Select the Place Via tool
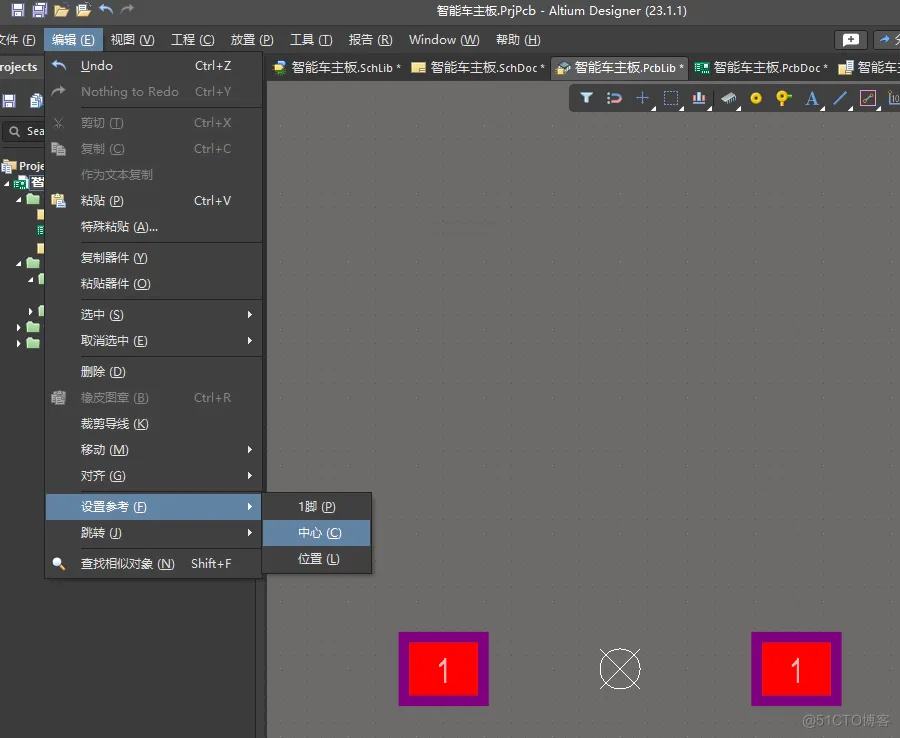900x738 pixels. coord(783,98)
